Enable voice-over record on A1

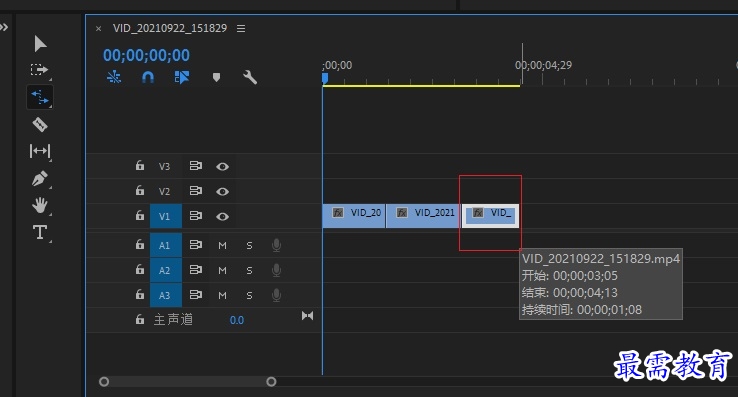(276, 245)
